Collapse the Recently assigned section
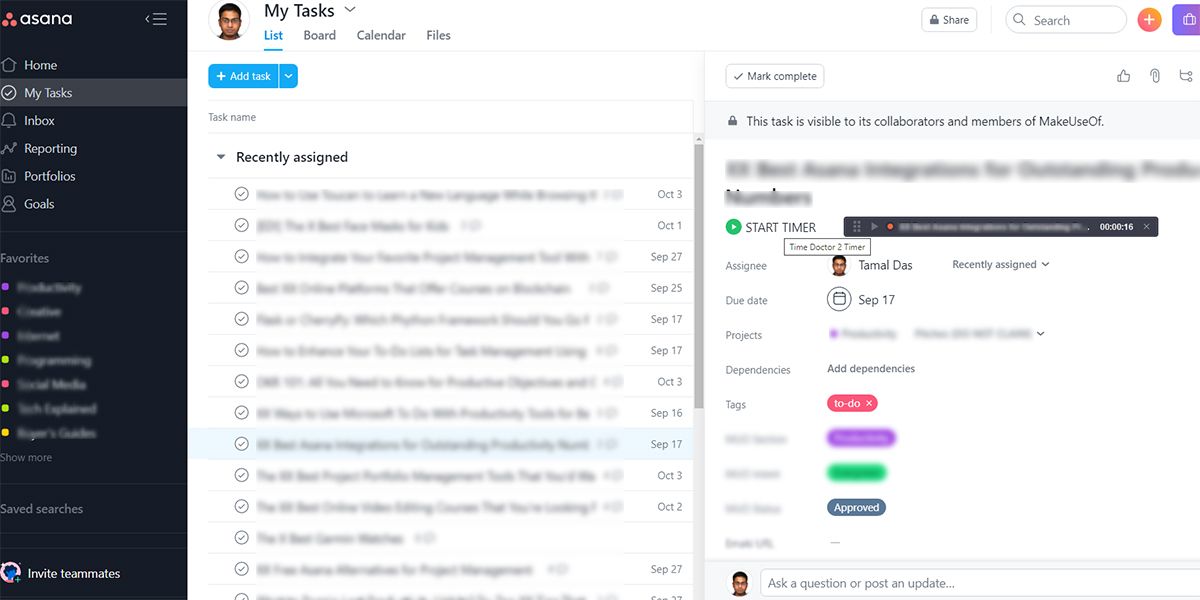This screenshot has height=600, width=1200. pyautogui.click(x=221, y=157)
